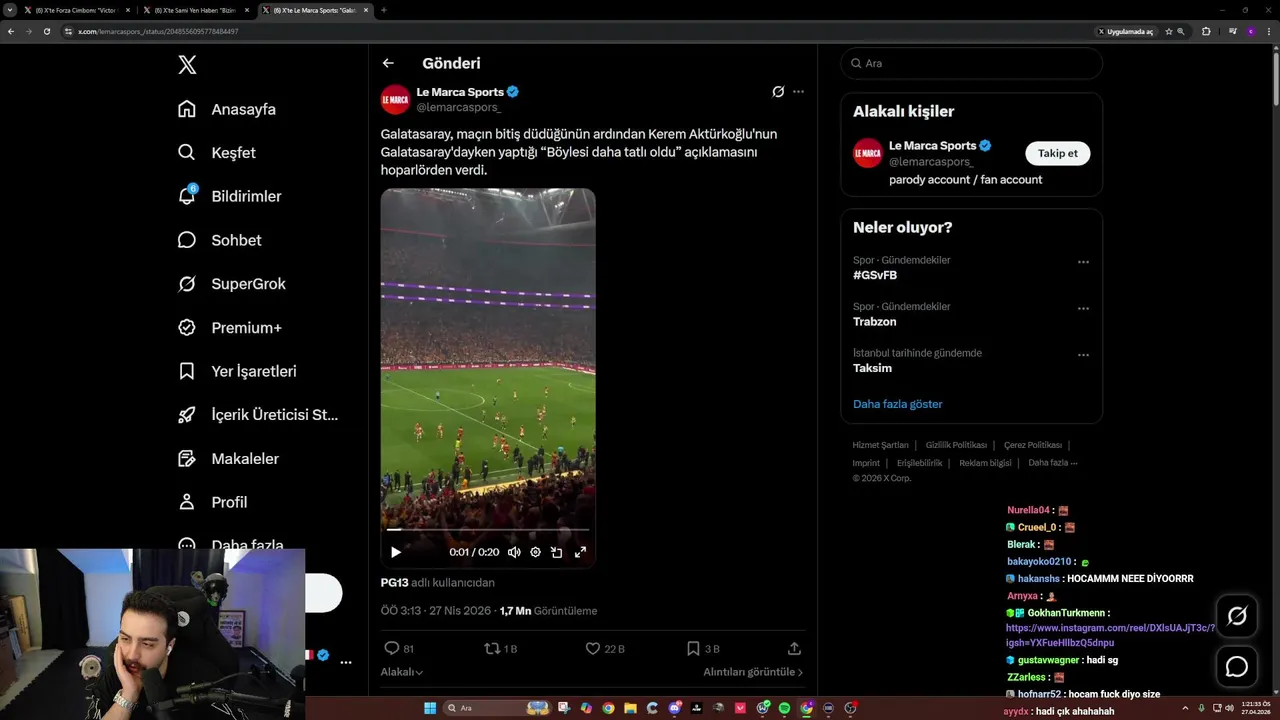Go back using the Gönderi back arrow
The height and width of the screenshot is (720, 1280).
(x=388, y=63)
